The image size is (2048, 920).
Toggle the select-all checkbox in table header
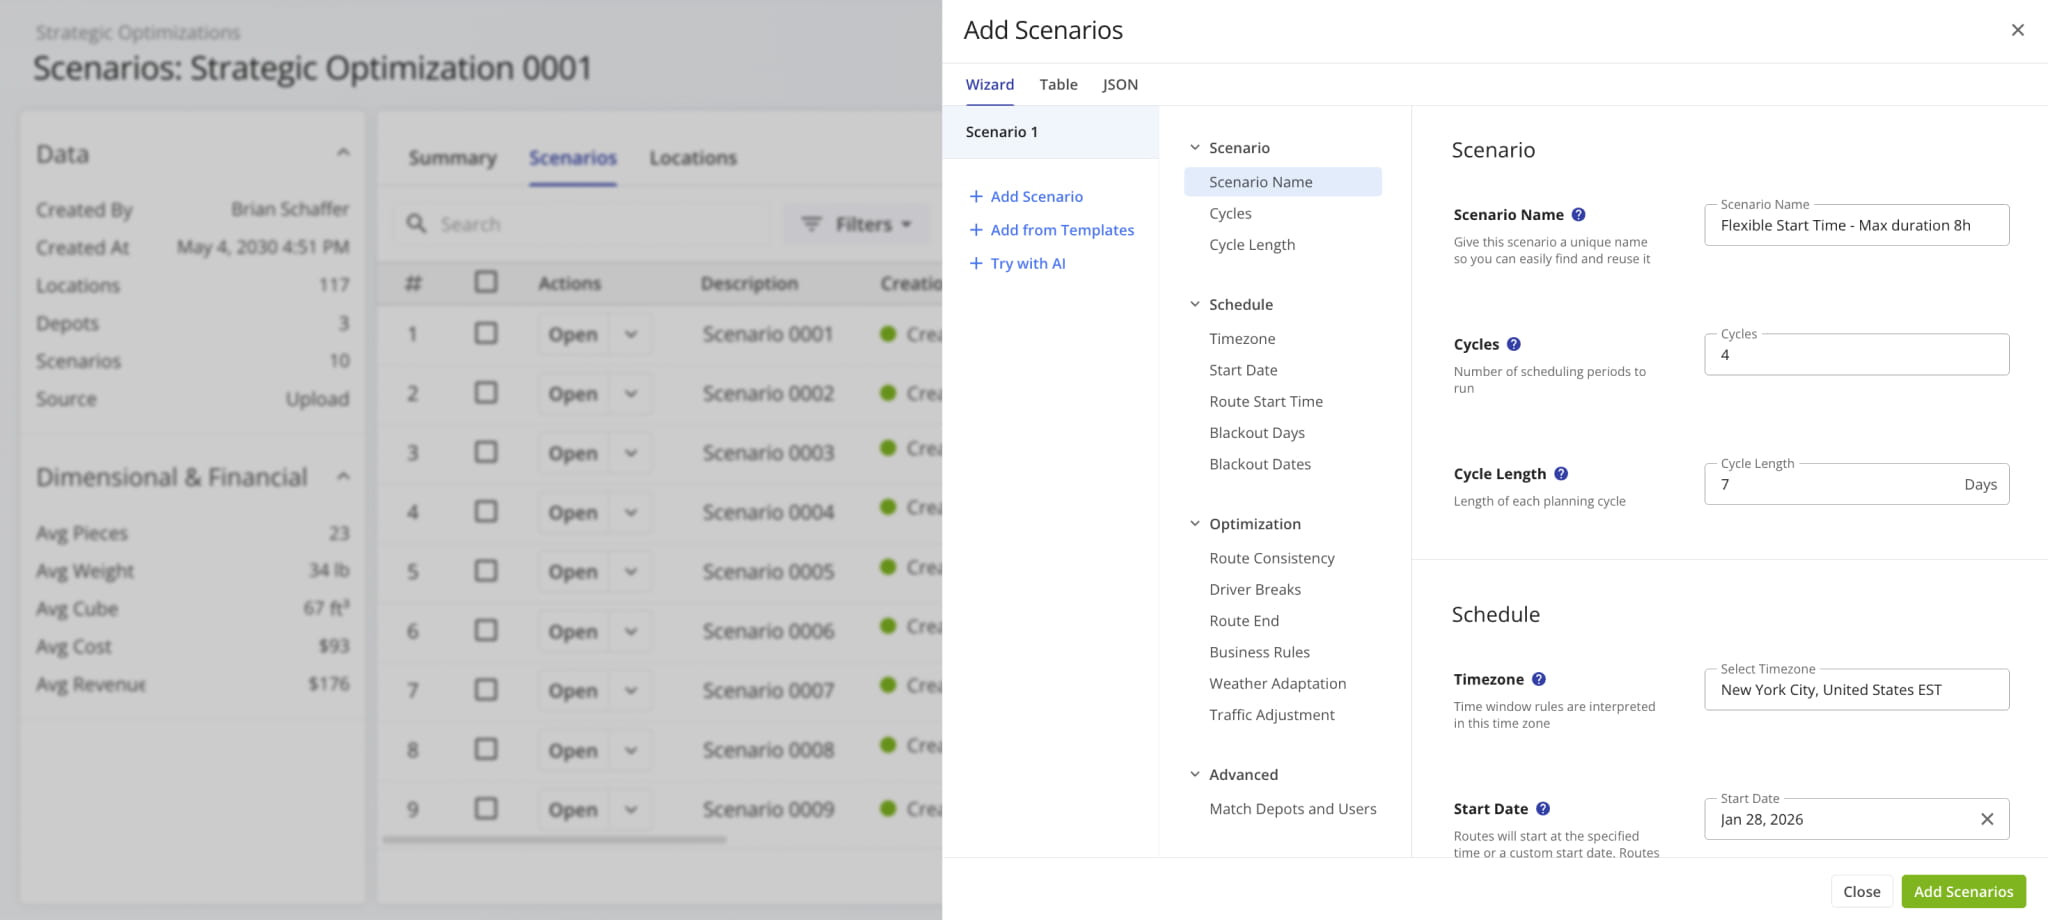point(486,283)
